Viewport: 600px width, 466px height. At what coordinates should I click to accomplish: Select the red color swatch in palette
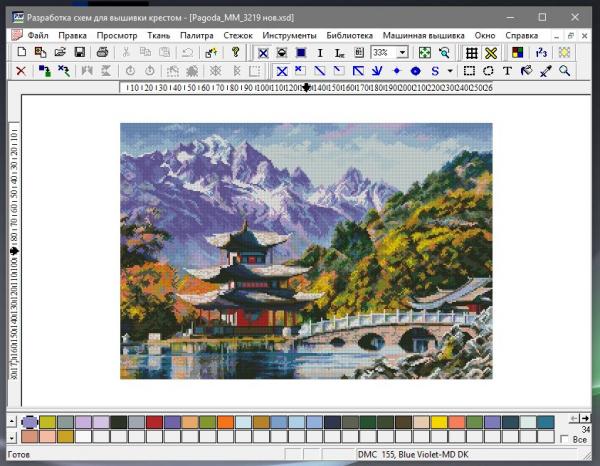154,422
